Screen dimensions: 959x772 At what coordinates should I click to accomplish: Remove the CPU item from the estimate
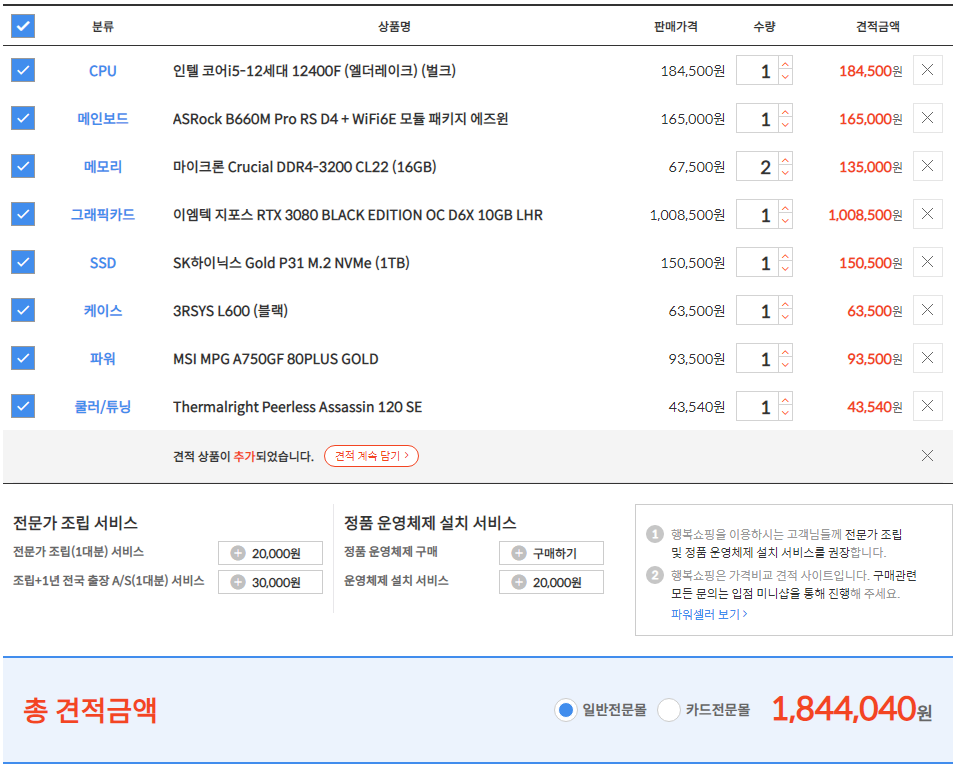point(927,70)
